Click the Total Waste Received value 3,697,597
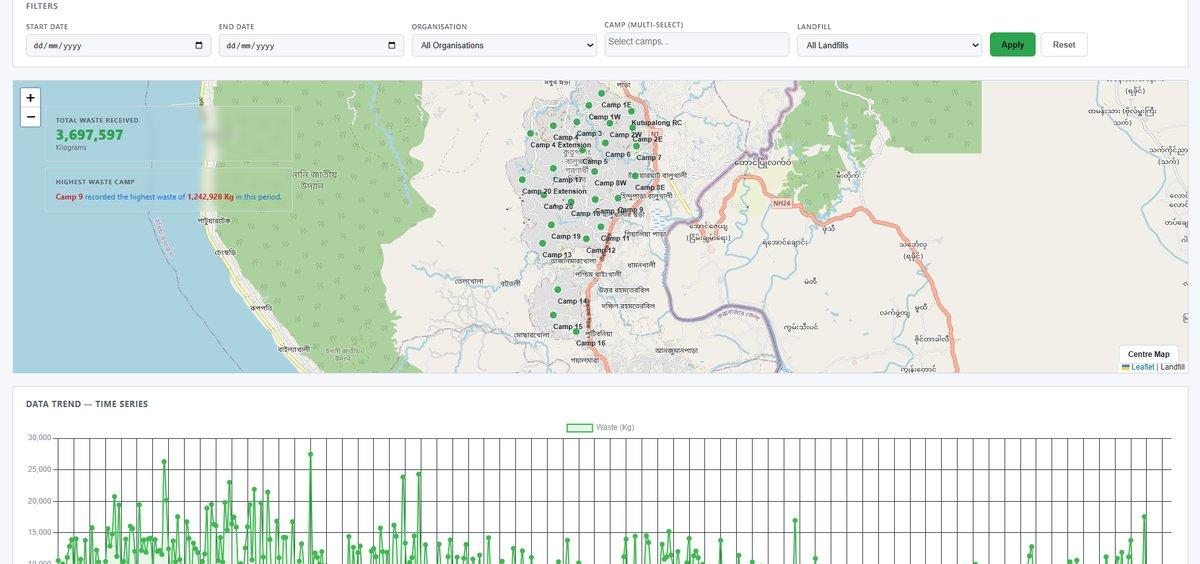 tap(90, 135)
